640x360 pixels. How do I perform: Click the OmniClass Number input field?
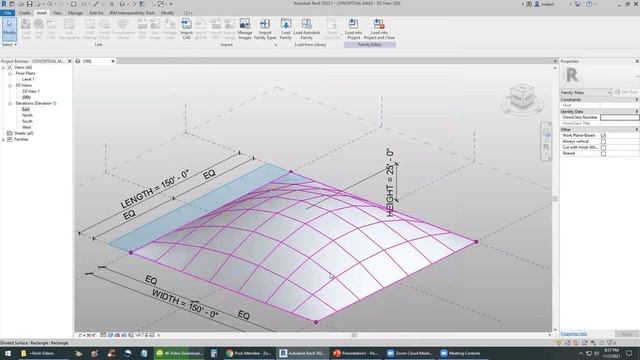coord(620,118)
